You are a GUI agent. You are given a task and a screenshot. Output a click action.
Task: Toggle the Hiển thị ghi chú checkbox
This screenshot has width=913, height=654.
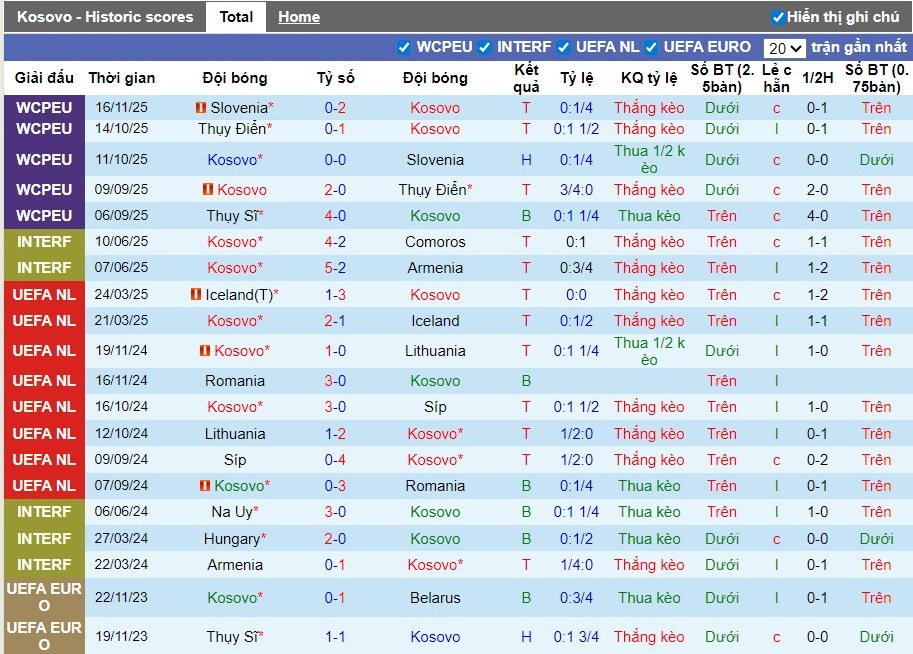coord(778,17)
